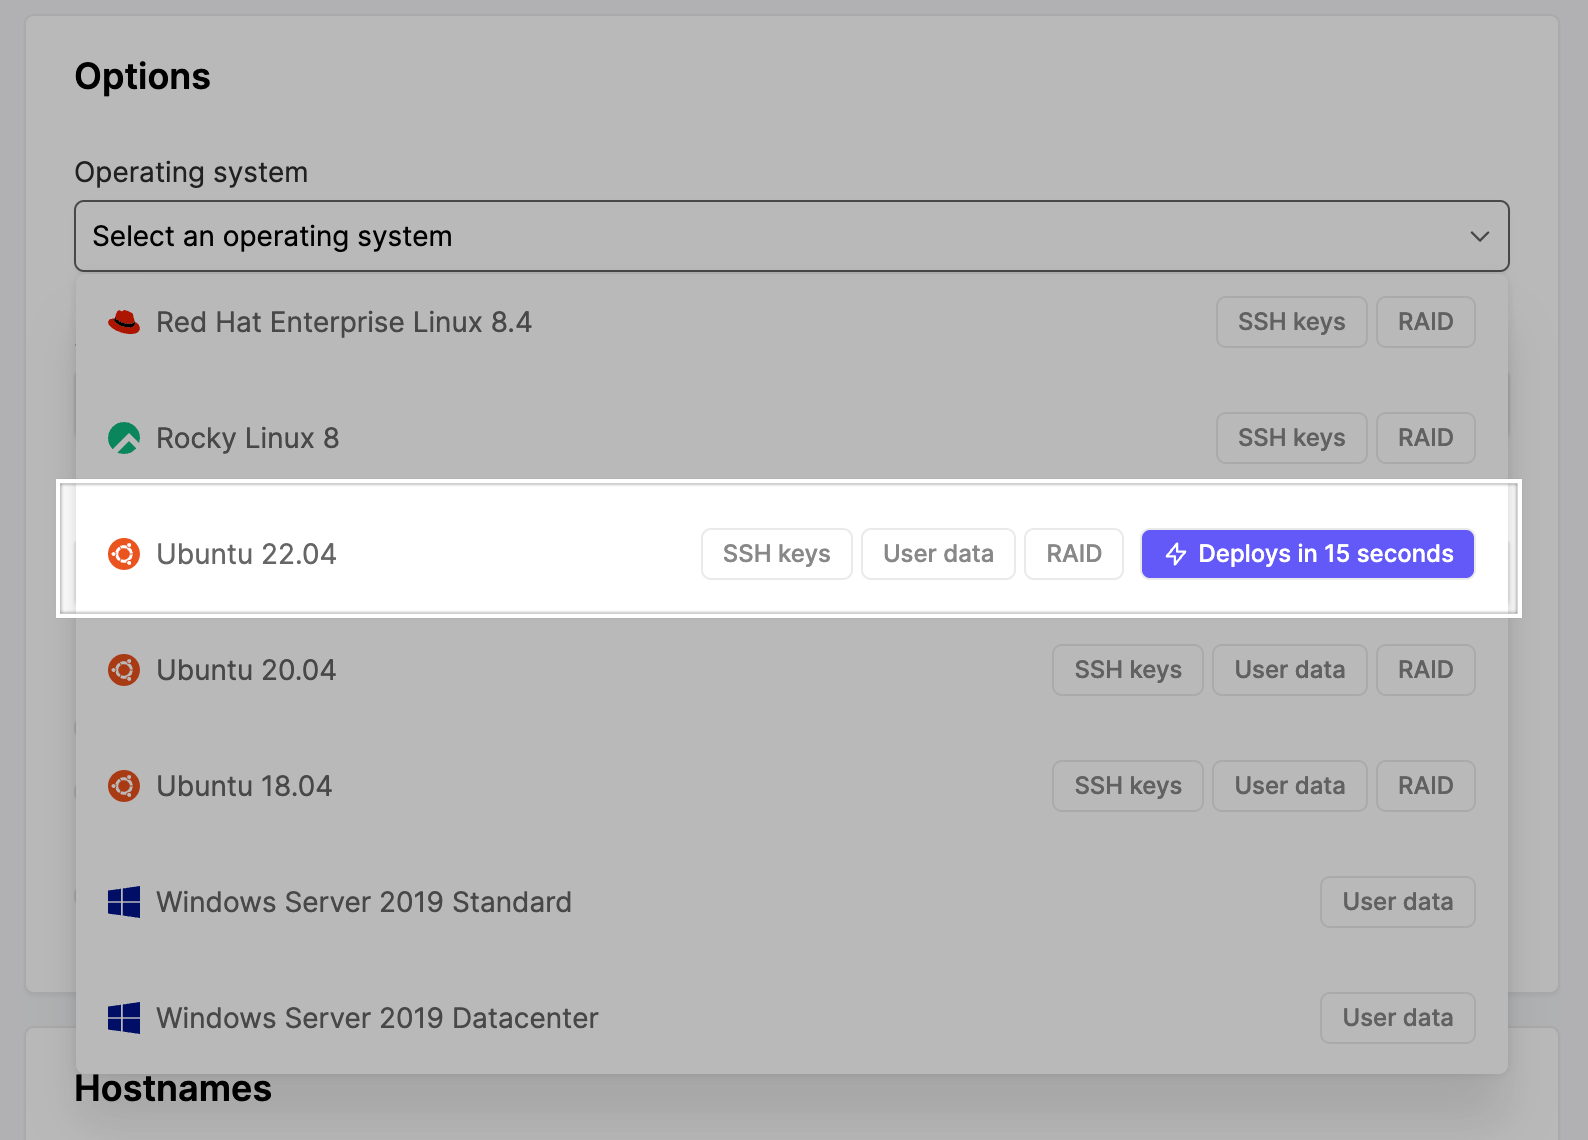
Task: Click RAID tag on Rocky Linux row
Action: point(1426,438)
